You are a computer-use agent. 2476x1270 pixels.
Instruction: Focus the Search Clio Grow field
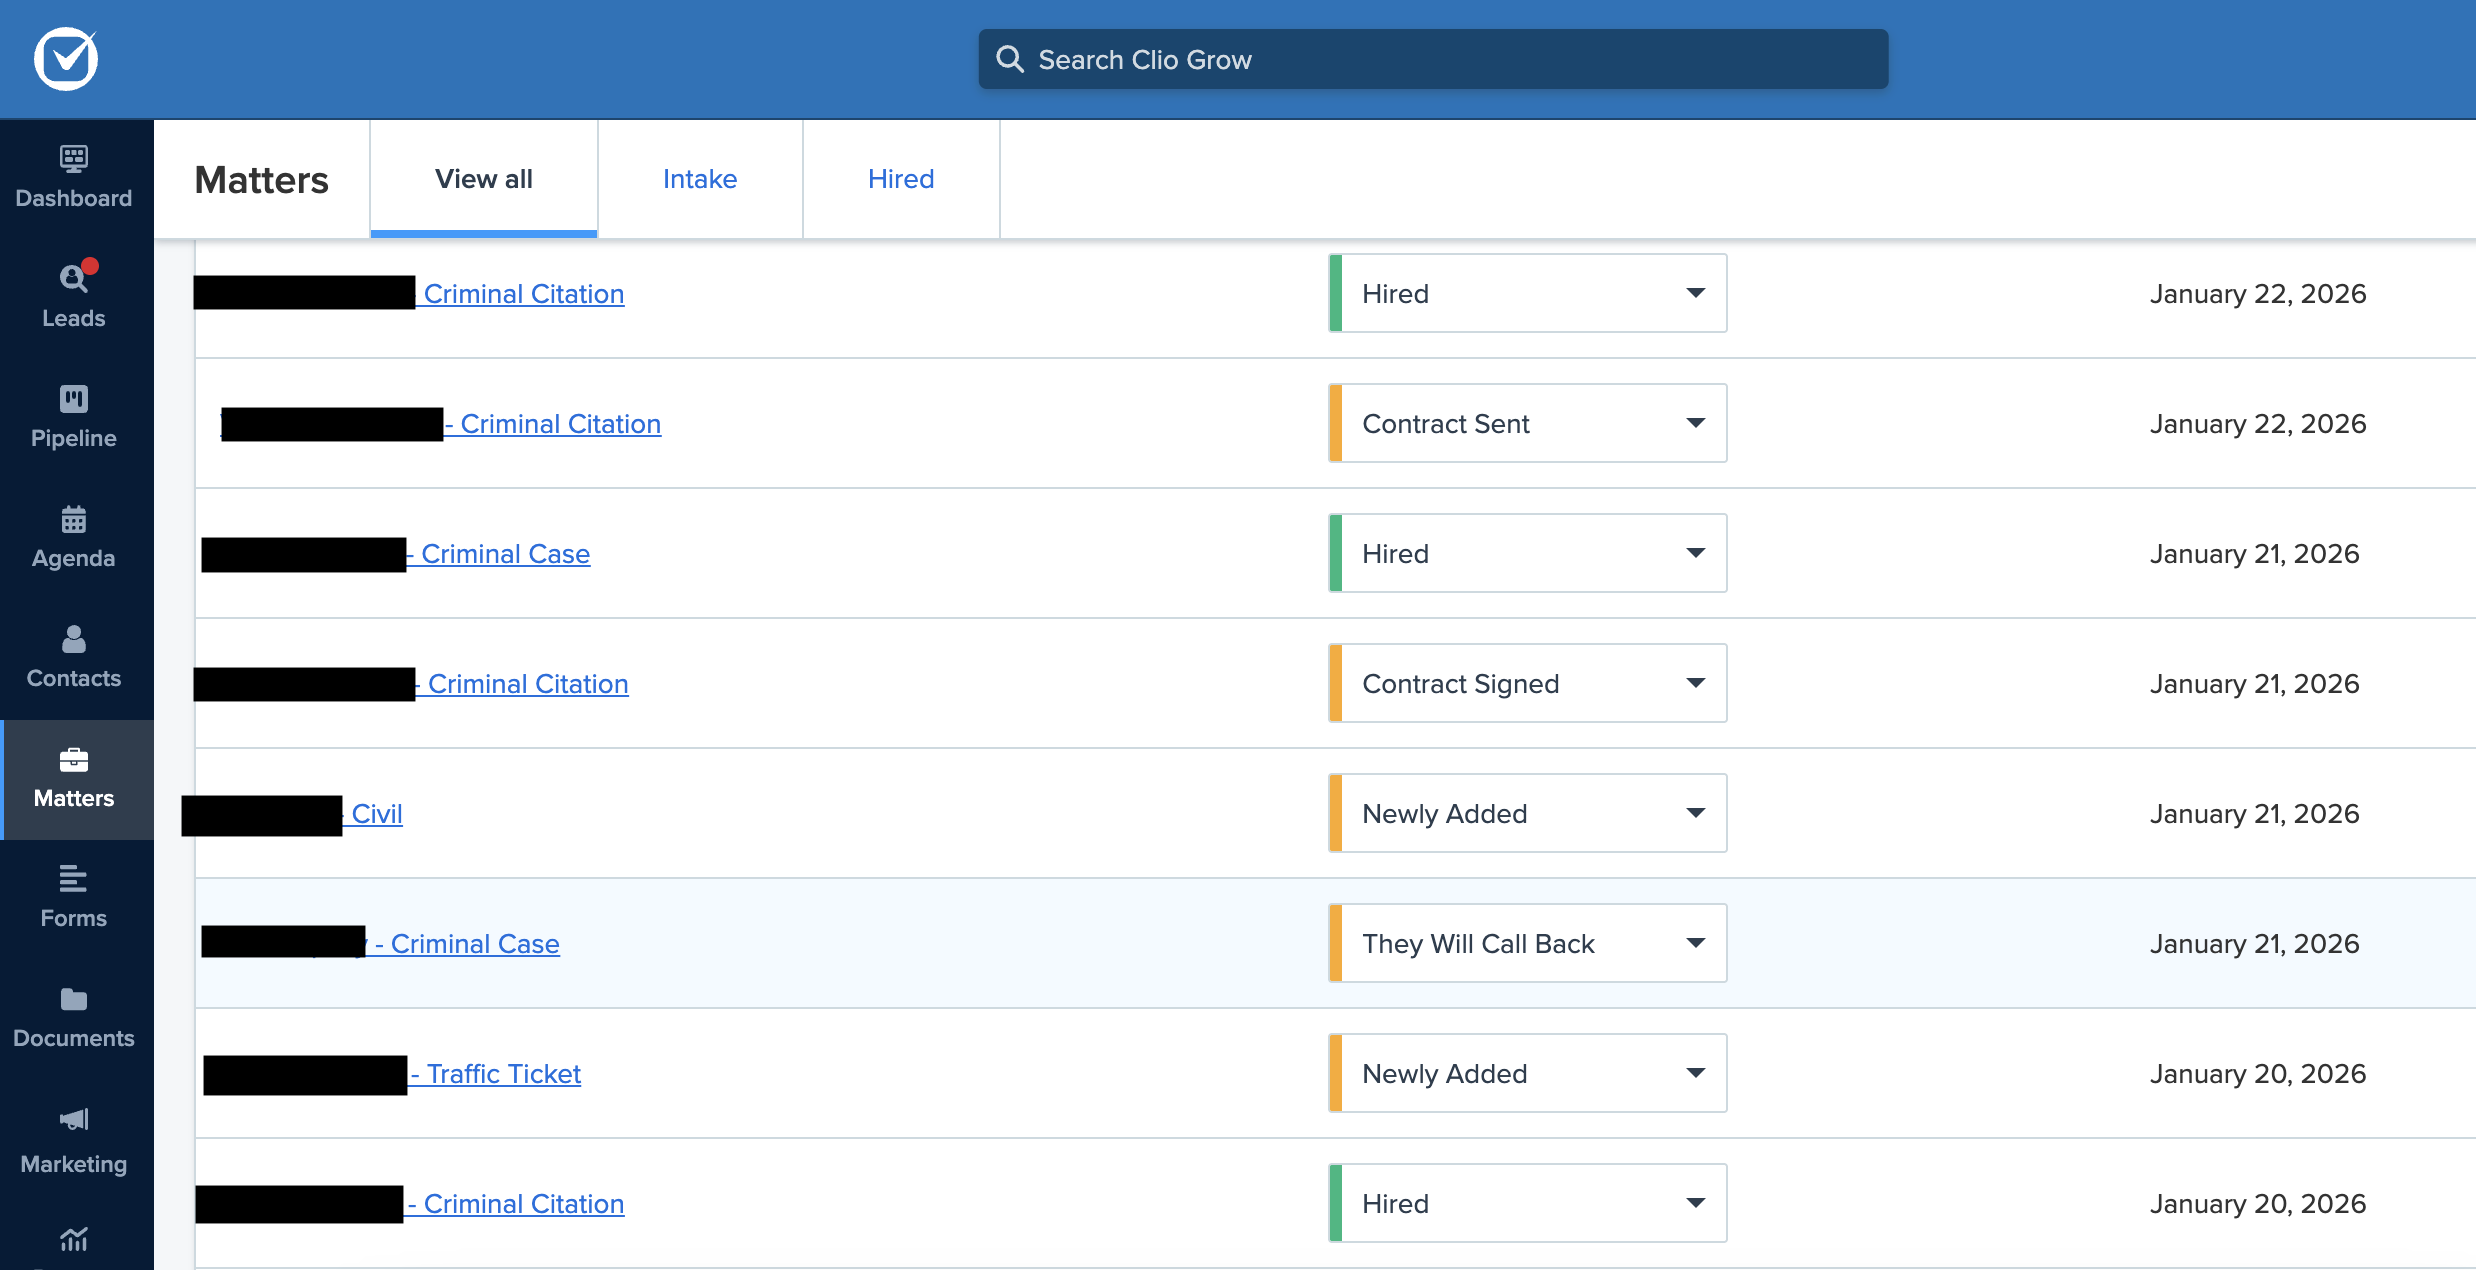(x=1433, y=60)
